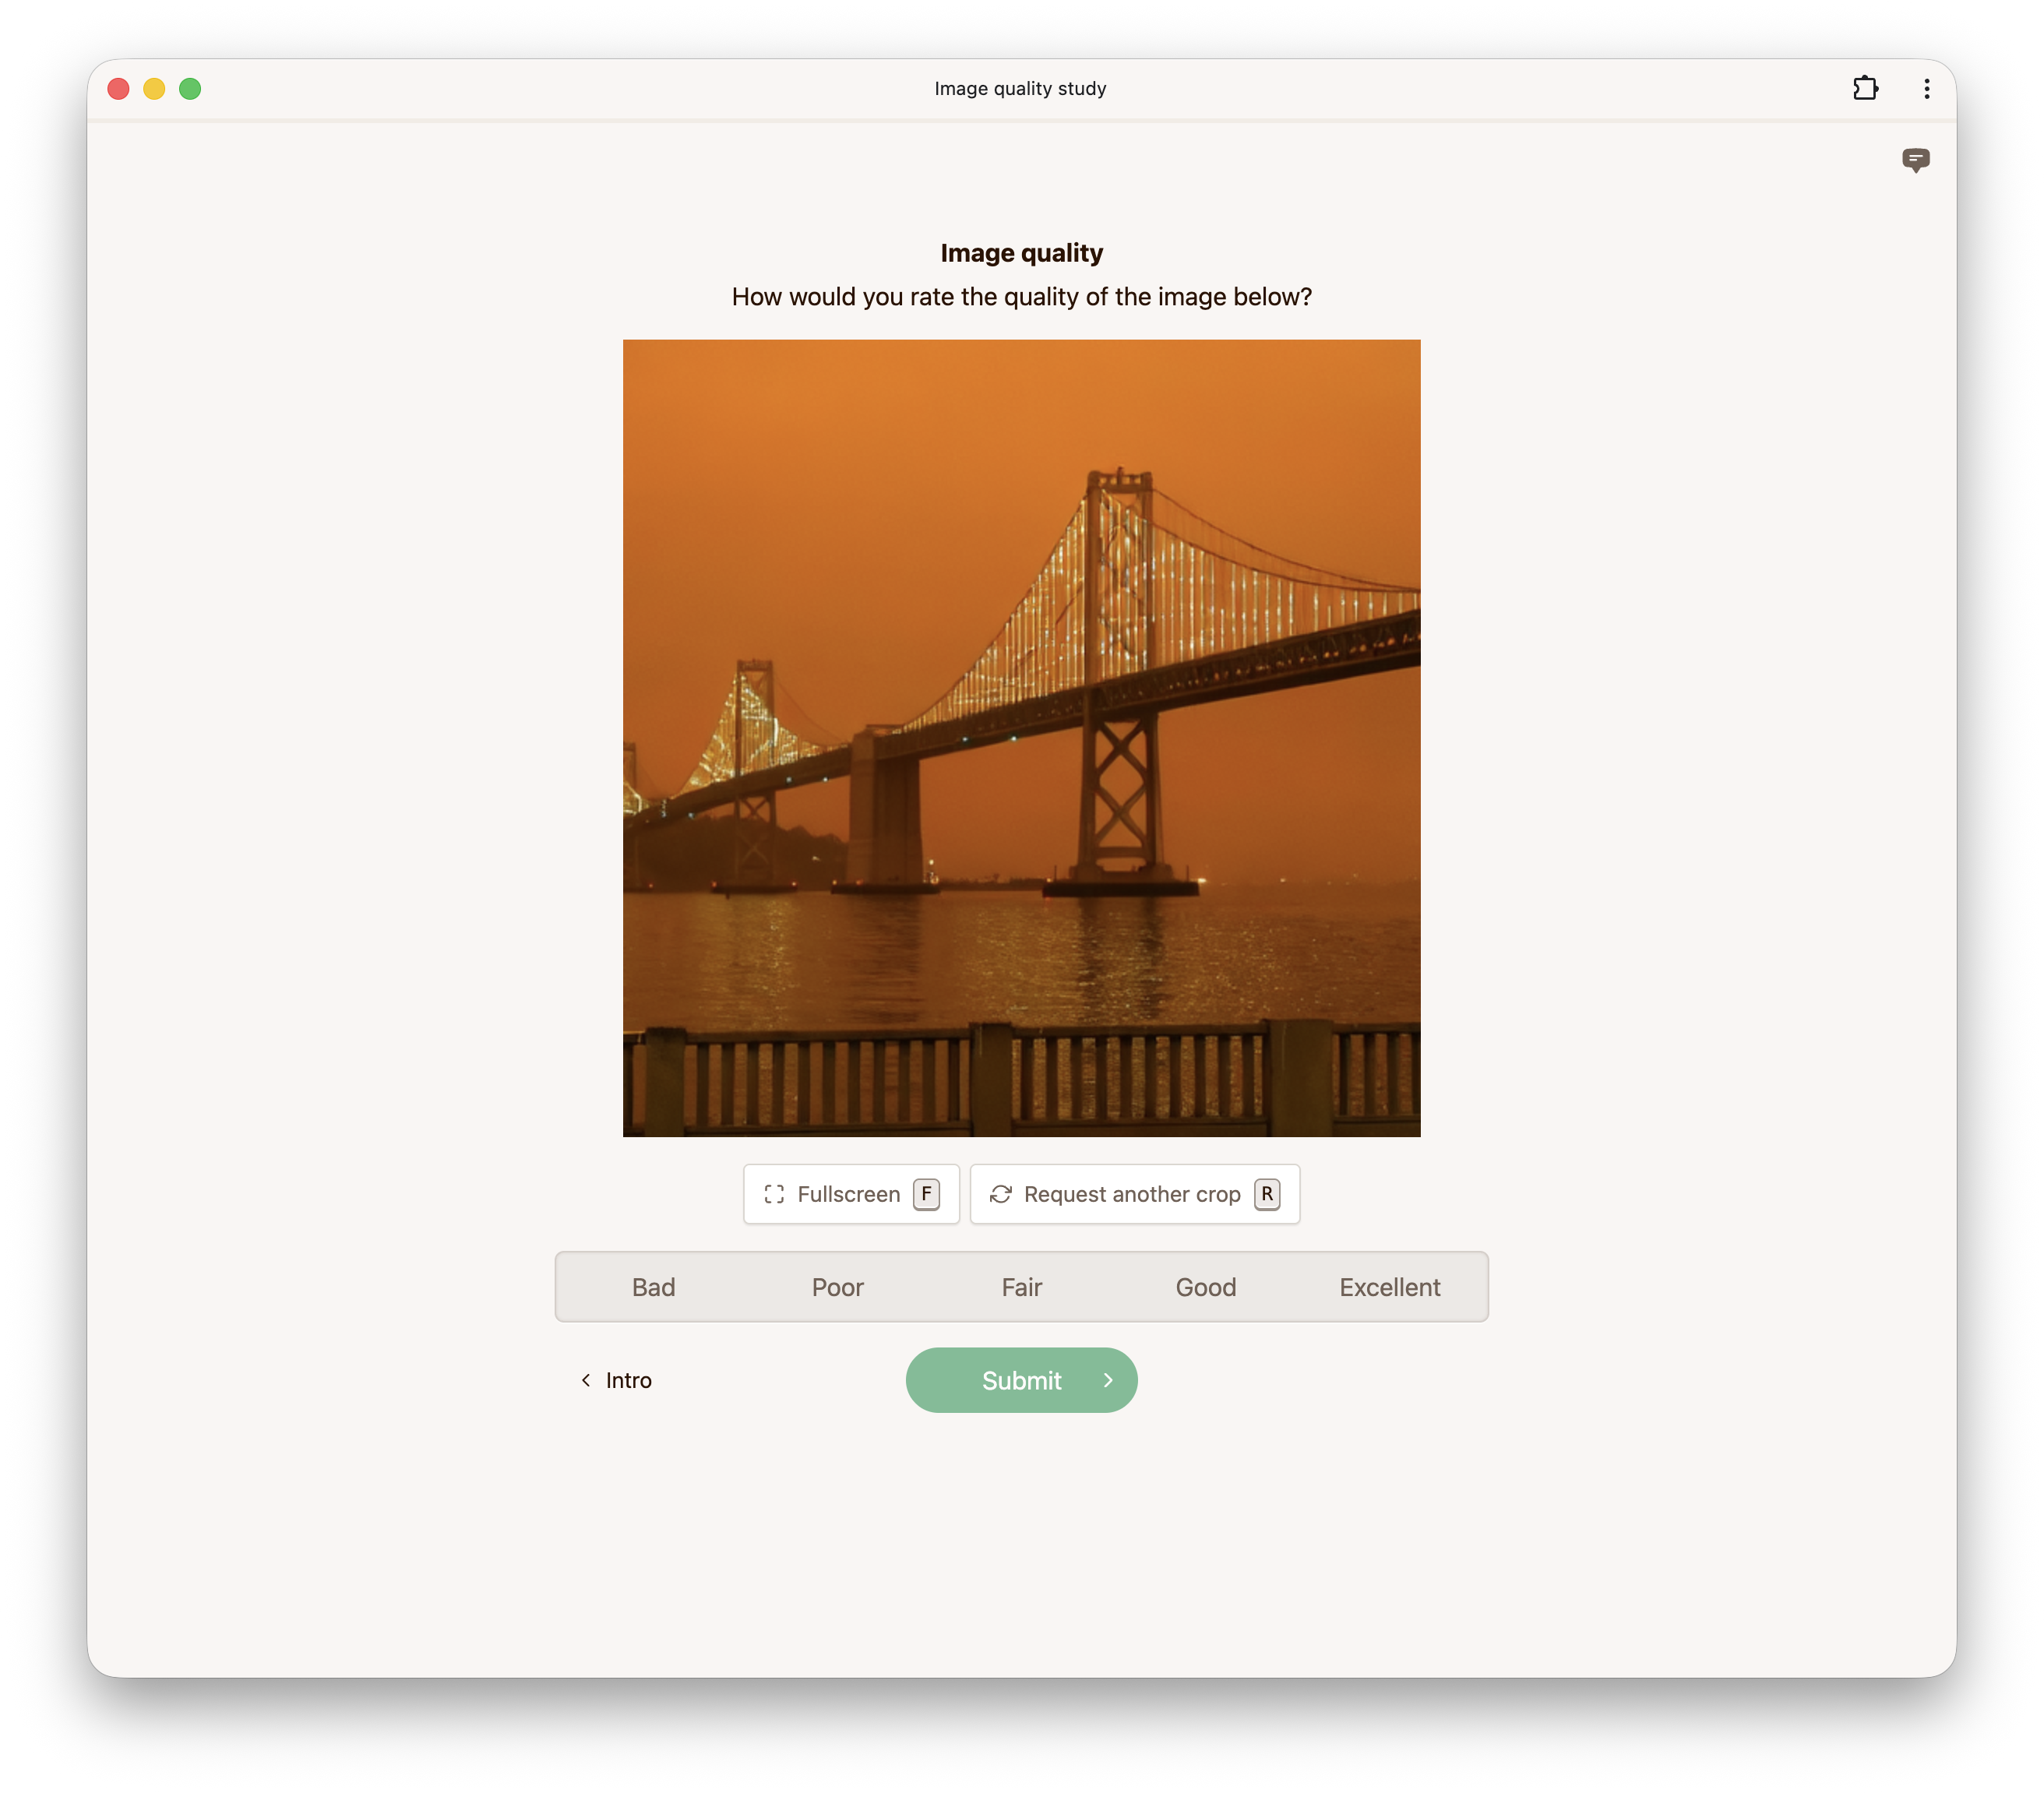Click the F keyboard shortcut badge
Viewport: 2044px width, 1793px height.
(926, 1194)
